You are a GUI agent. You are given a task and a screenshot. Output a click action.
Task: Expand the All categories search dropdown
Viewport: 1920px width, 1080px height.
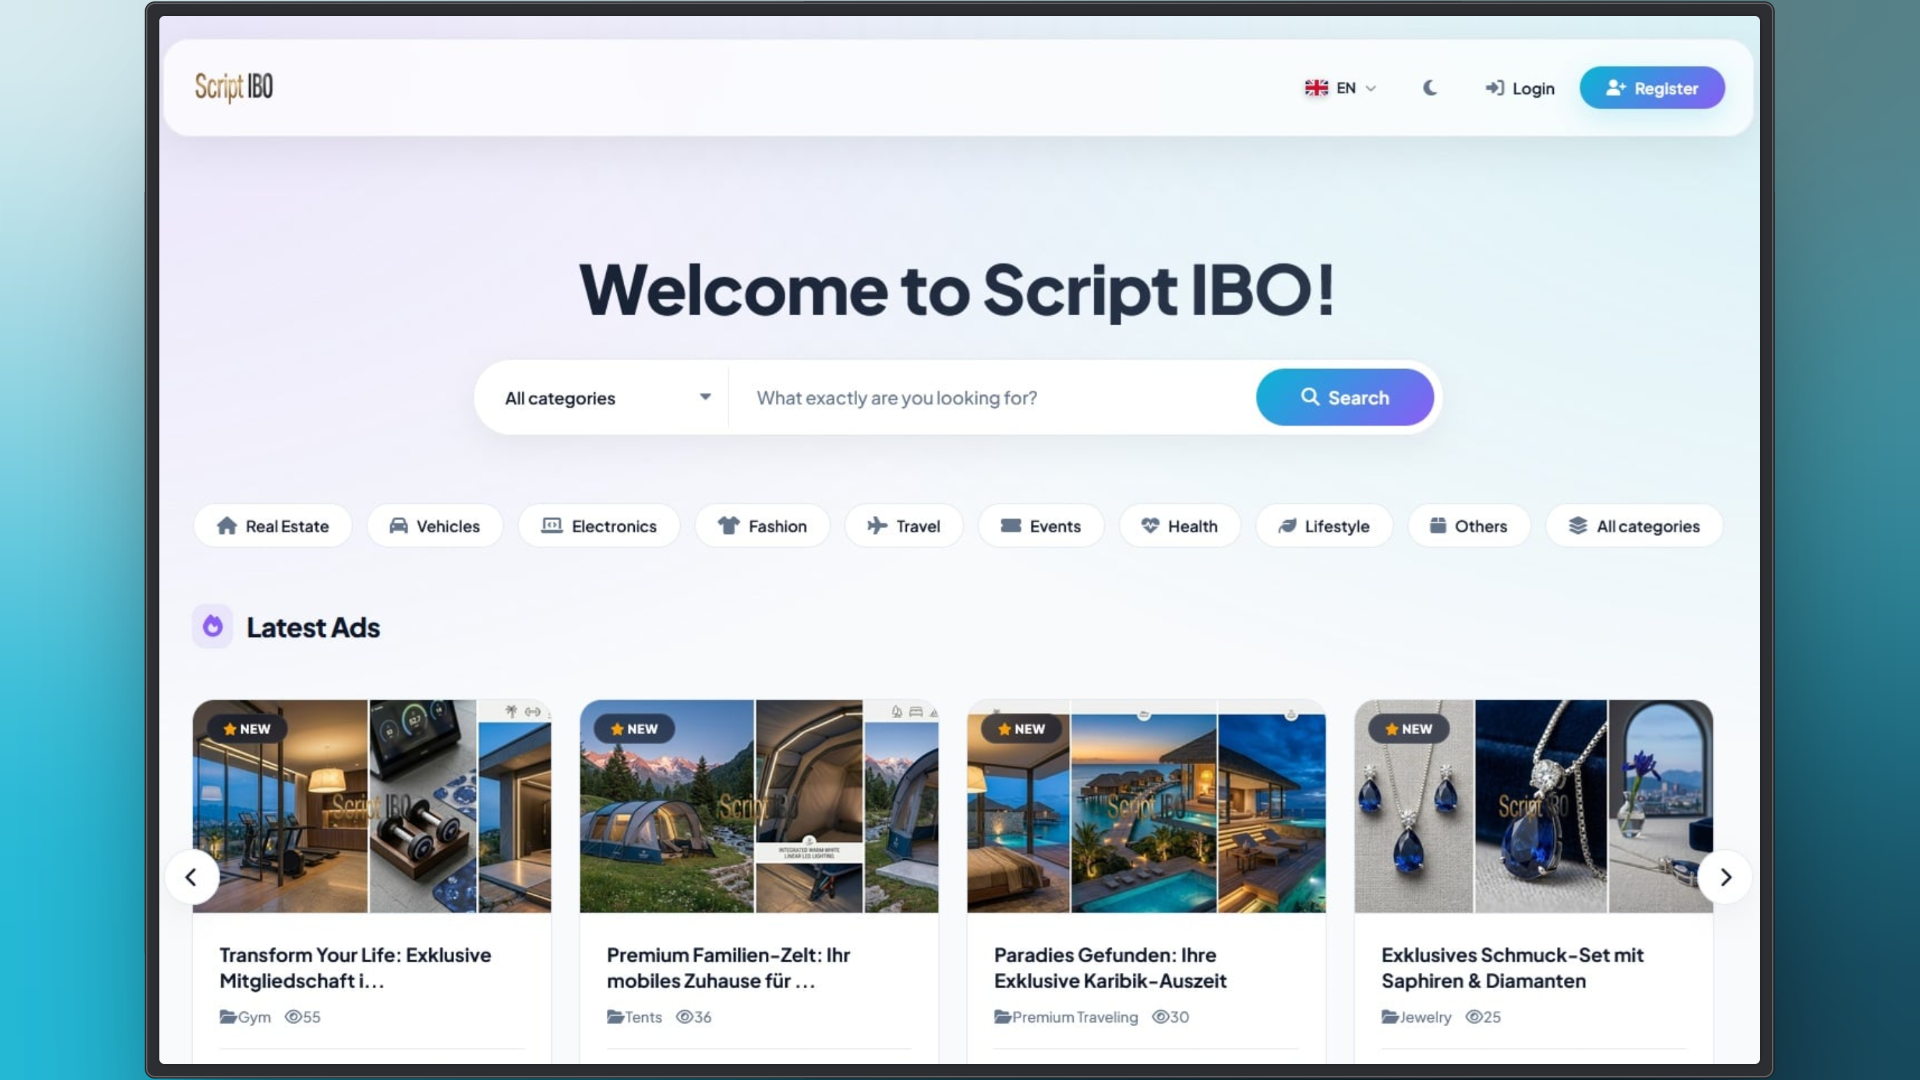tap(607, 398)
